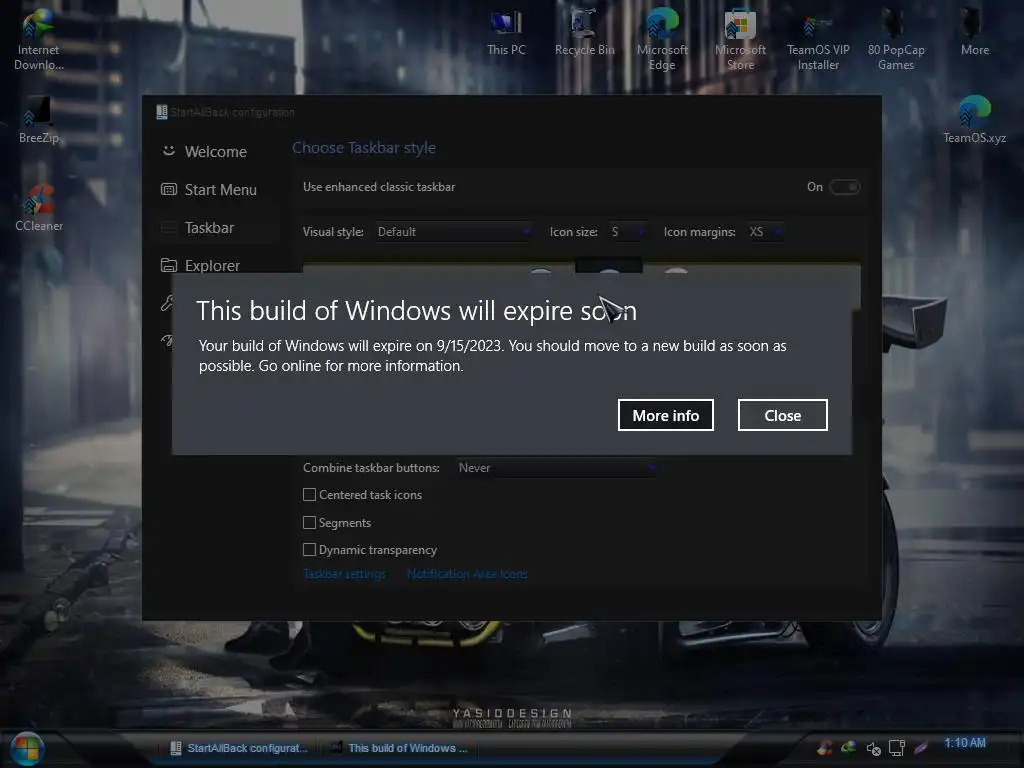Viewport: 1024px width, 768px height.
Task: Click the StartAllBack title bar icon
Action: [162, 112]
